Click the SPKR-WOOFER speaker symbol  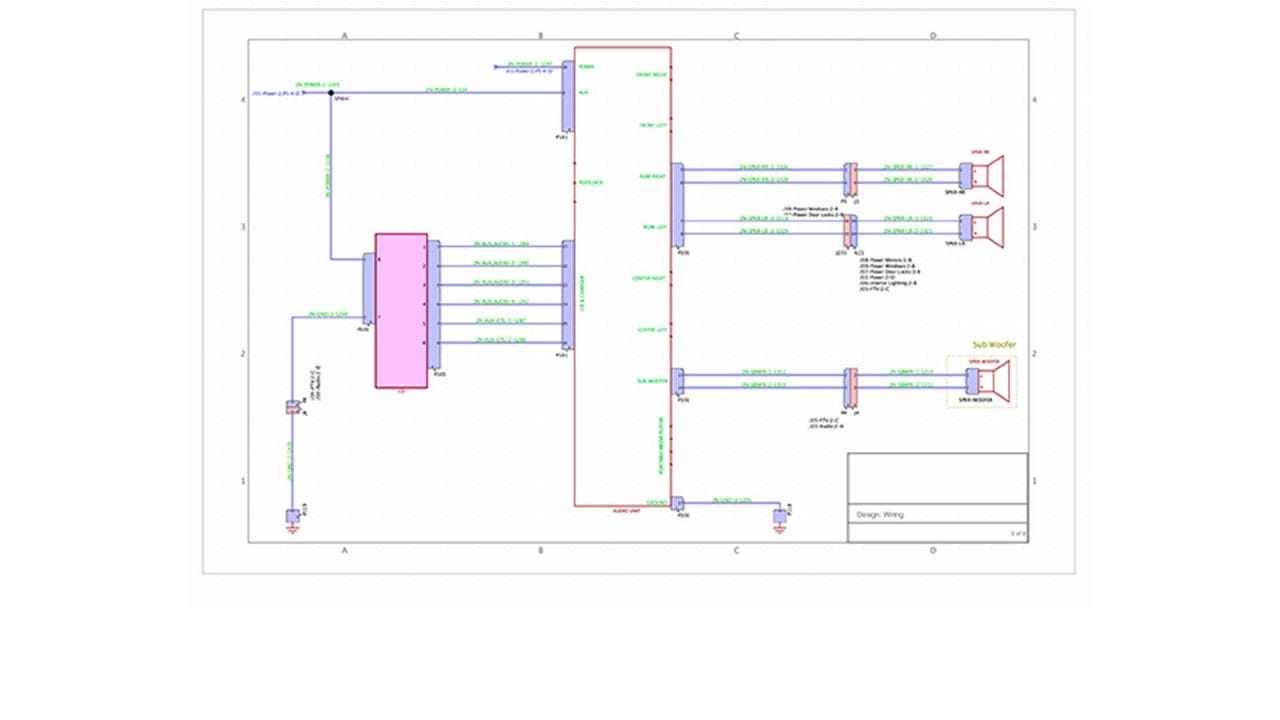coord(991,381)
